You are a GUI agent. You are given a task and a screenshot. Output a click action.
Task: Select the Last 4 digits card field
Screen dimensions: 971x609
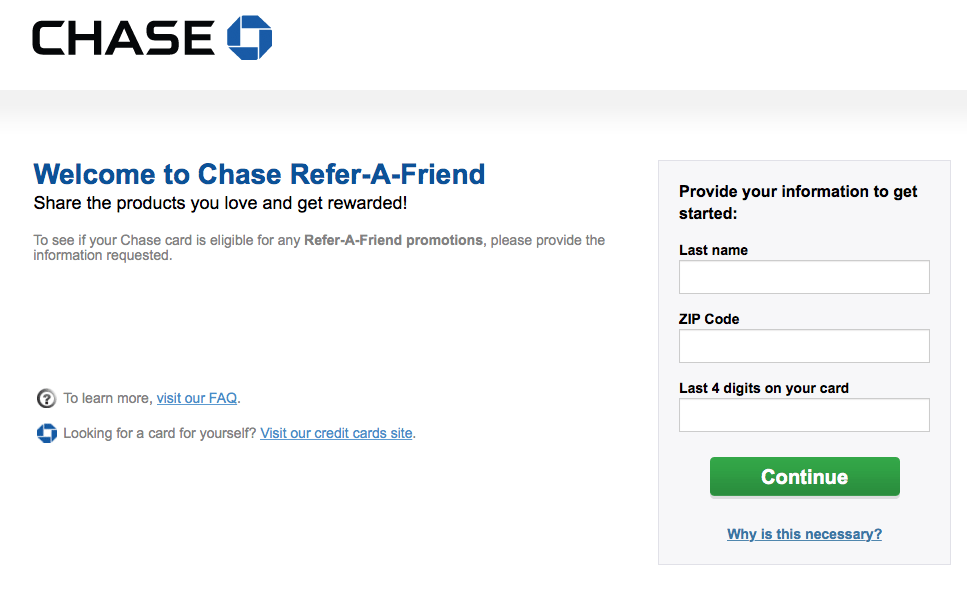click(x=804, y=415)
